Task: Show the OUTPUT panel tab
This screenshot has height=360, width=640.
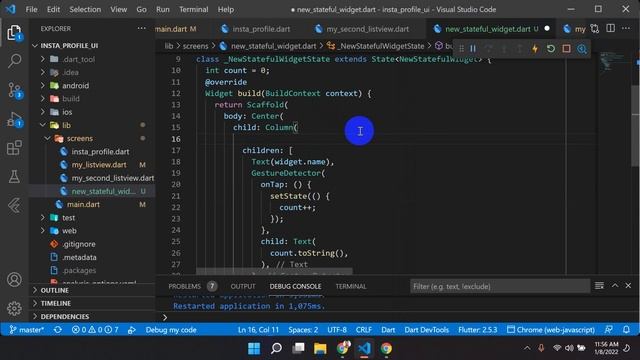Action: point(243,286)
